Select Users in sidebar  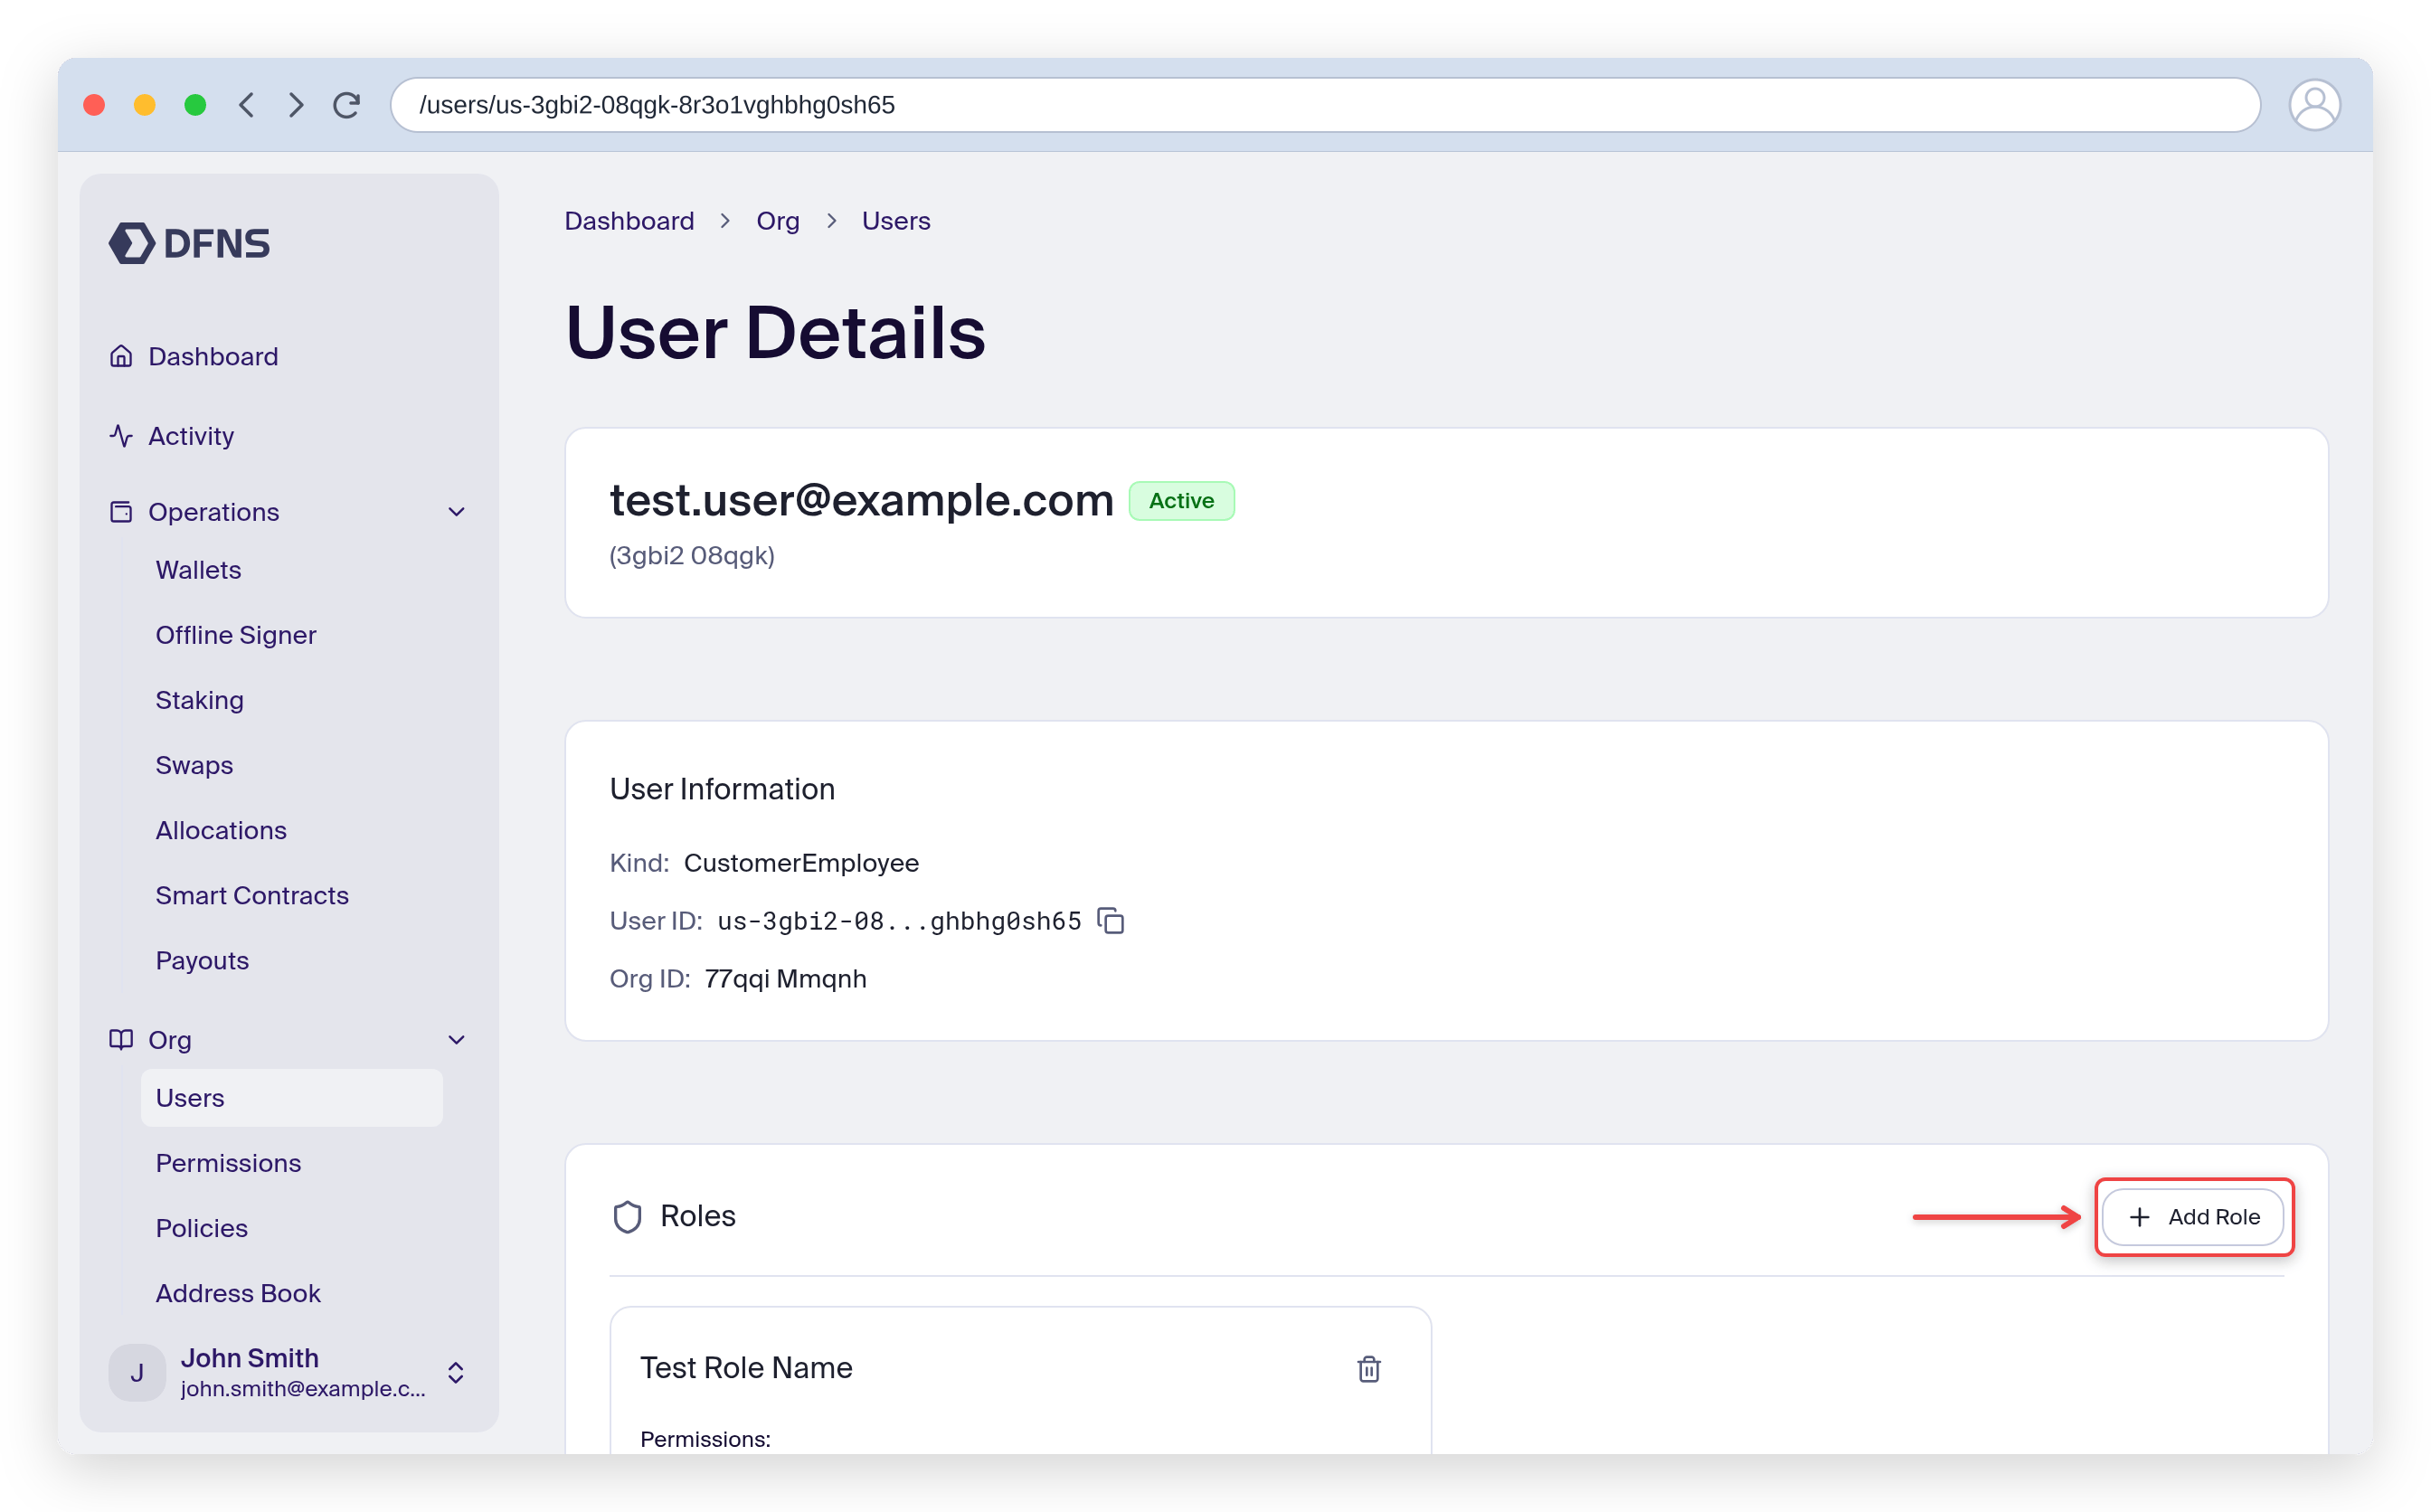[x=291, y=1098]
